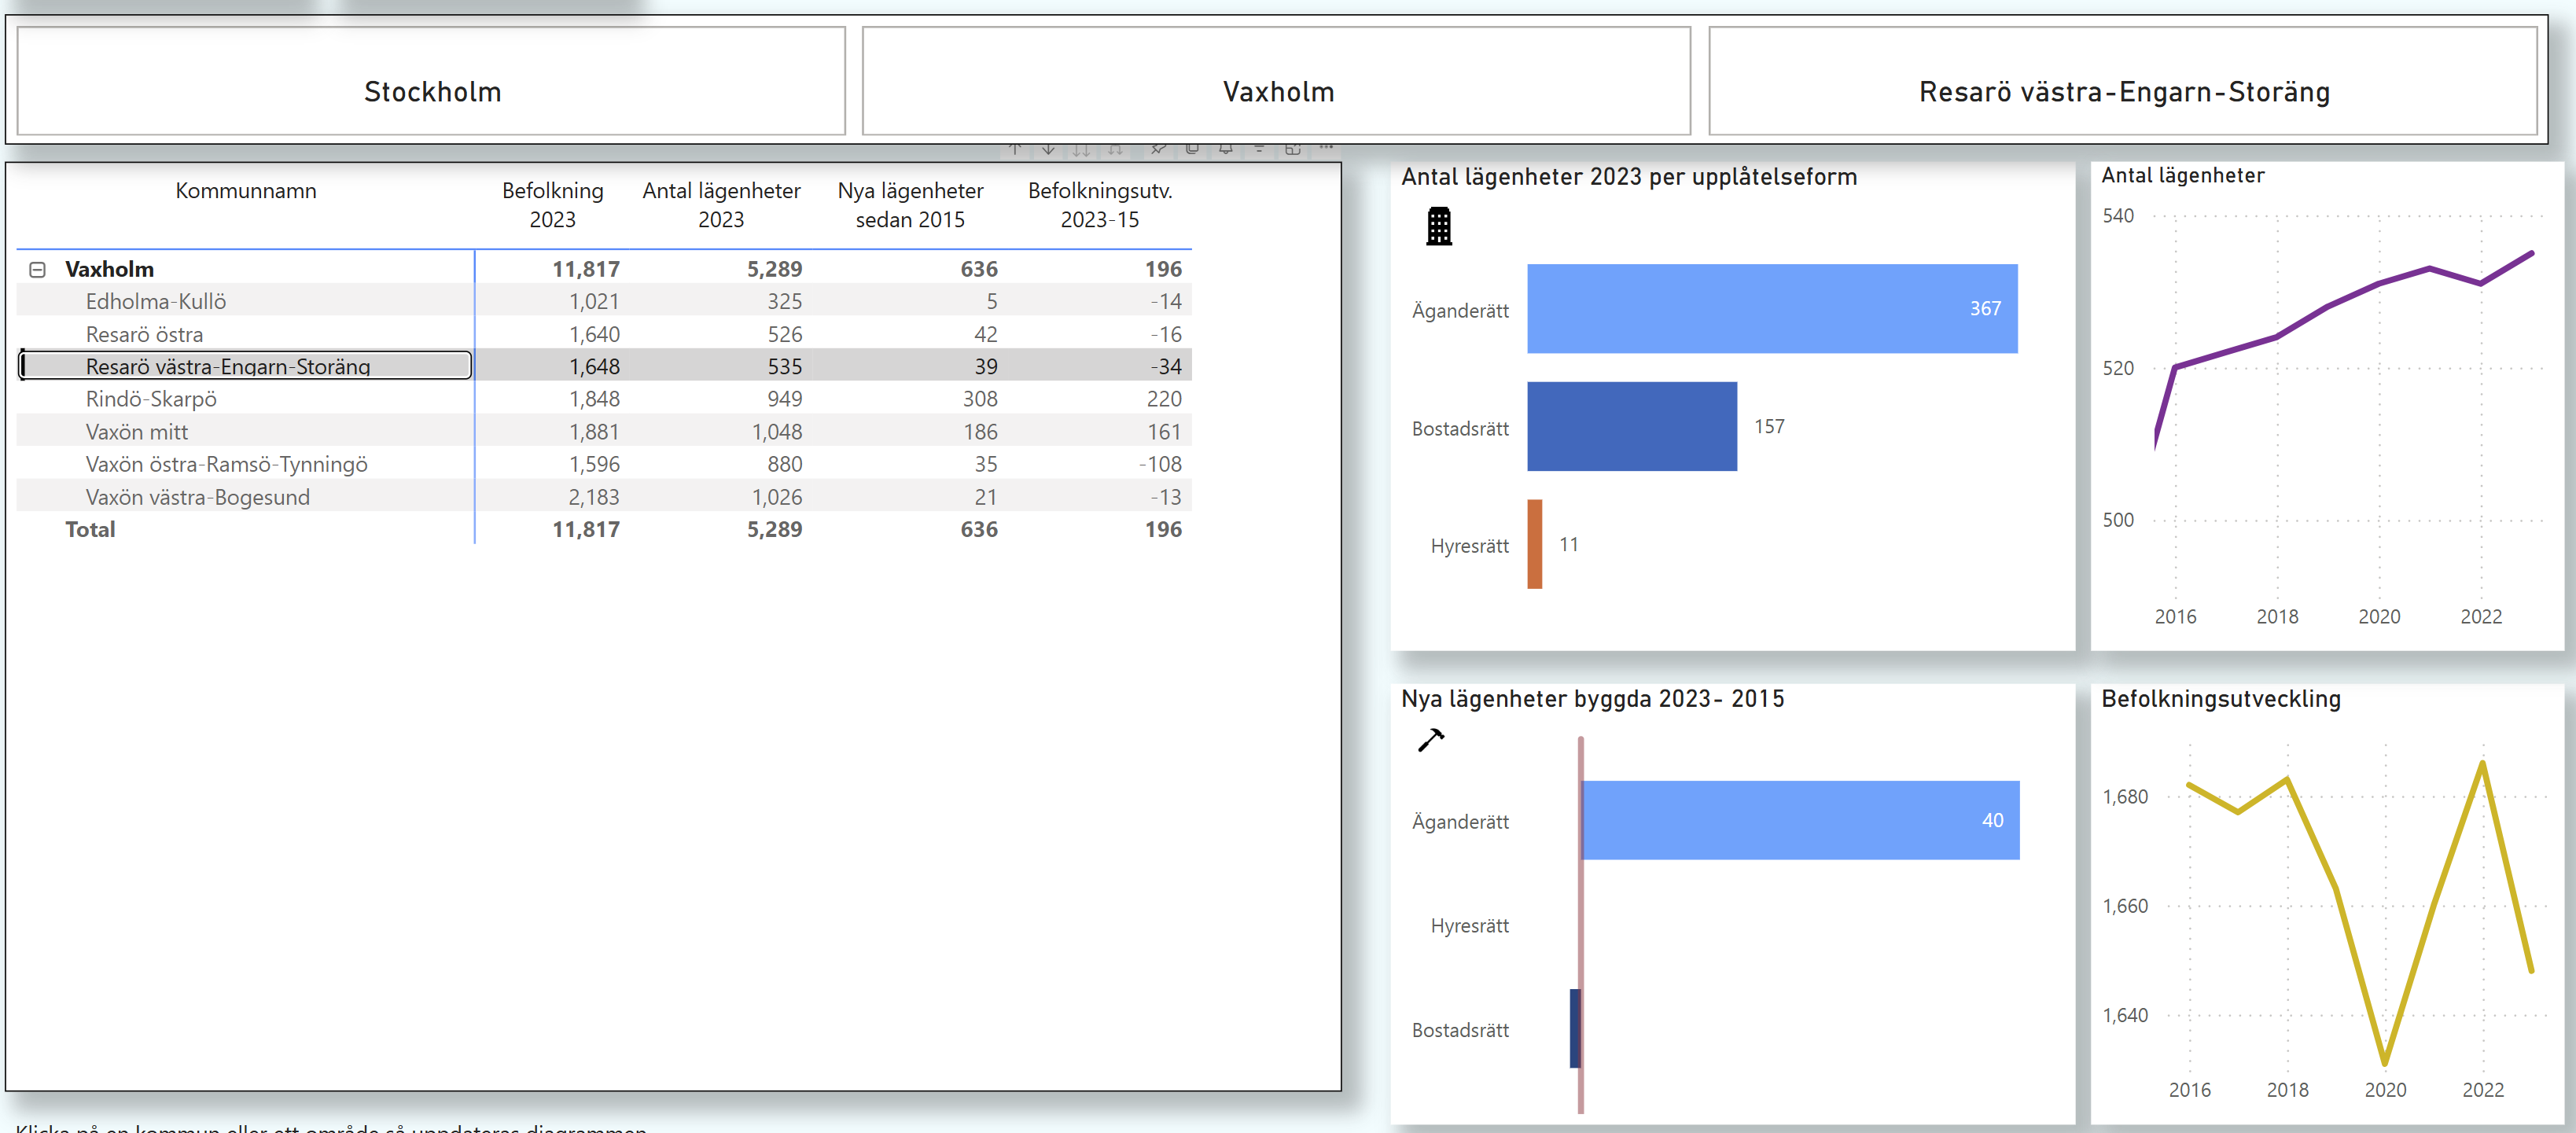The height and width of the screenshot is (1133, 2576).
Task: Select the Edholma-Kullö area row
Action: point(156,301)
